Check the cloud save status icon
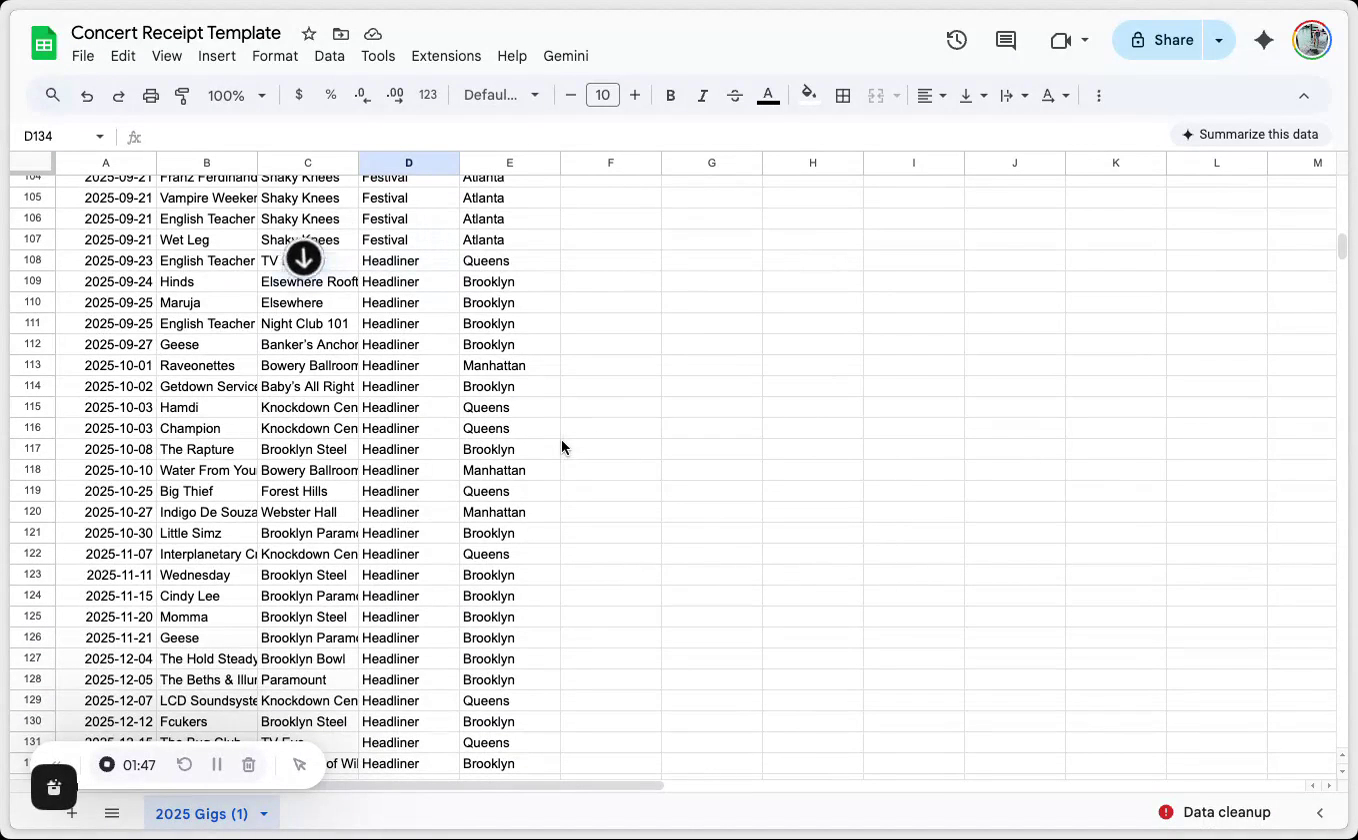Screen dimensions: 1358x840 point(373,34)
